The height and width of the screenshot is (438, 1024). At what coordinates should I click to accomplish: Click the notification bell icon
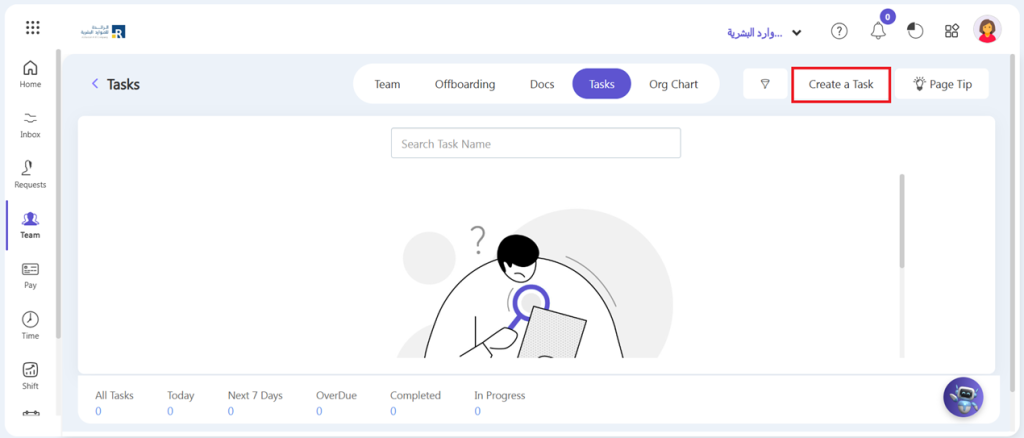pos(878,31)
